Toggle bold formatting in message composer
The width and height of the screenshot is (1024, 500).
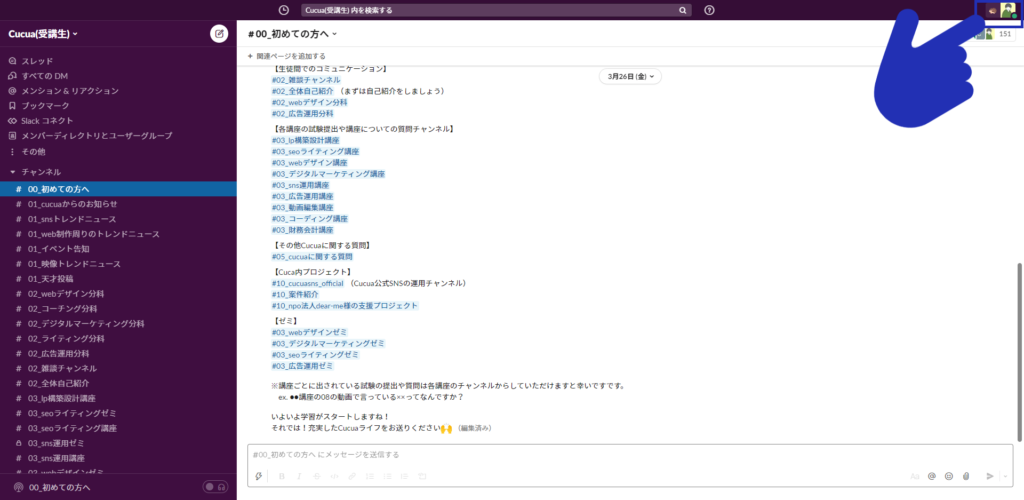point(281,476)
